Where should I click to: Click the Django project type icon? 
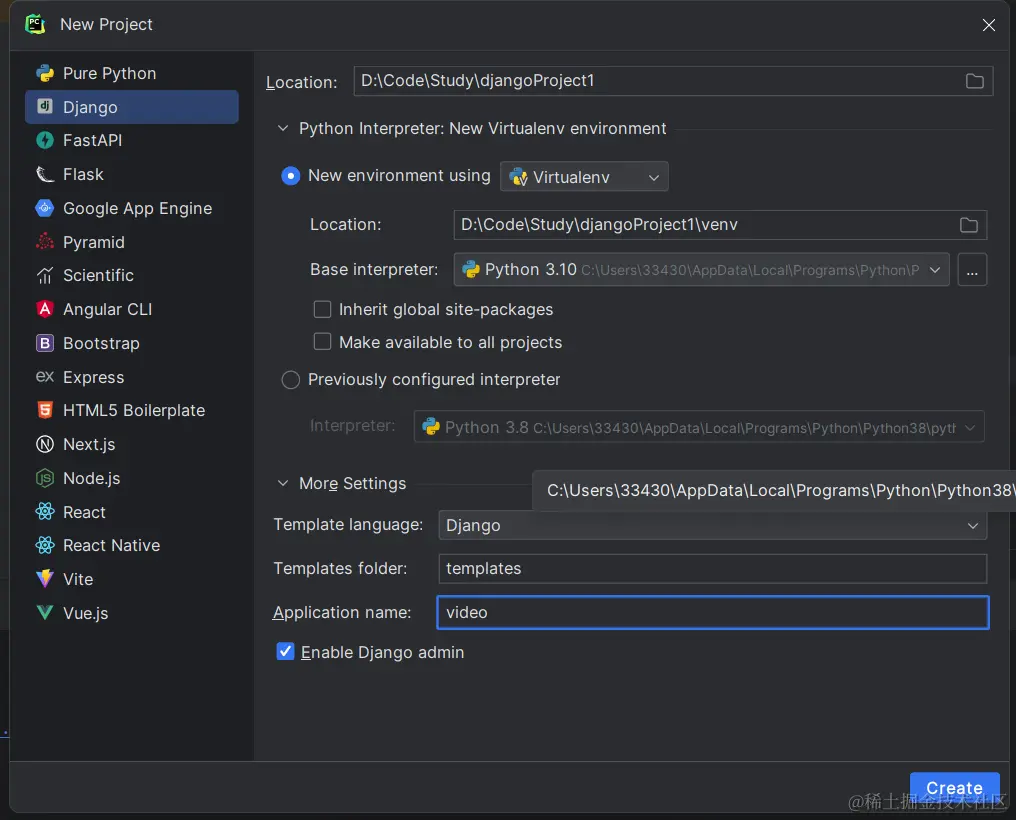pyautogui.click(x=45, y=107)
